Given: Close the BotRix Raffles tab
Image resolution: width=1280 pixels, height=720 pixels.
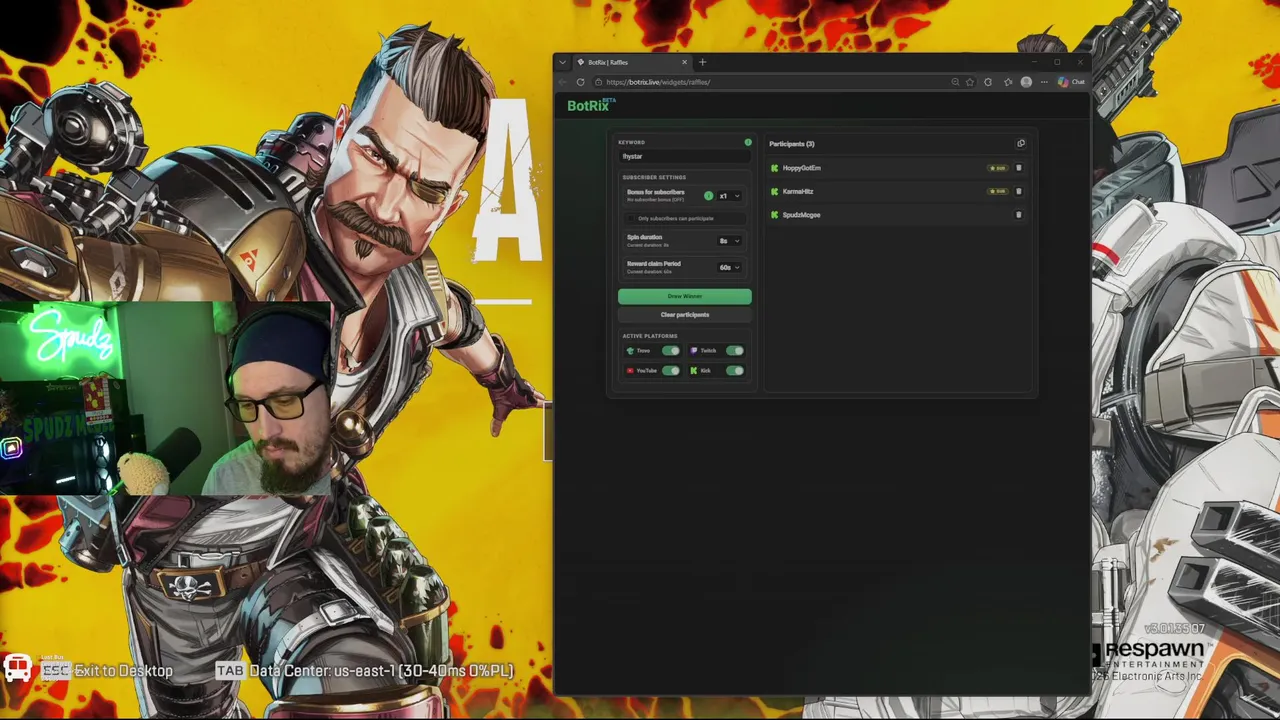Looking at the screenshot, I should pyautogui.click(x=684, y=62).
